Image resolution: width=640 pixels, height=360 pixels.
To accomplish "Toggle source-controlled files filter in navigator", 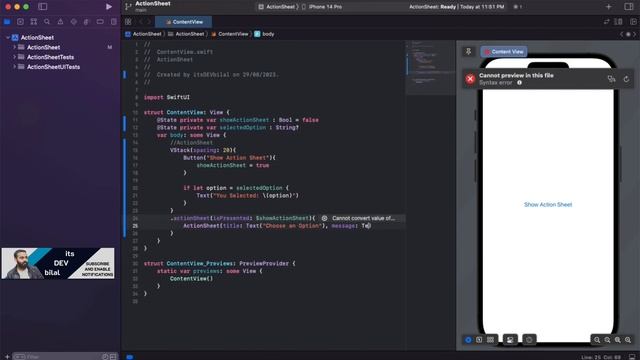I will tap(113, 356).
